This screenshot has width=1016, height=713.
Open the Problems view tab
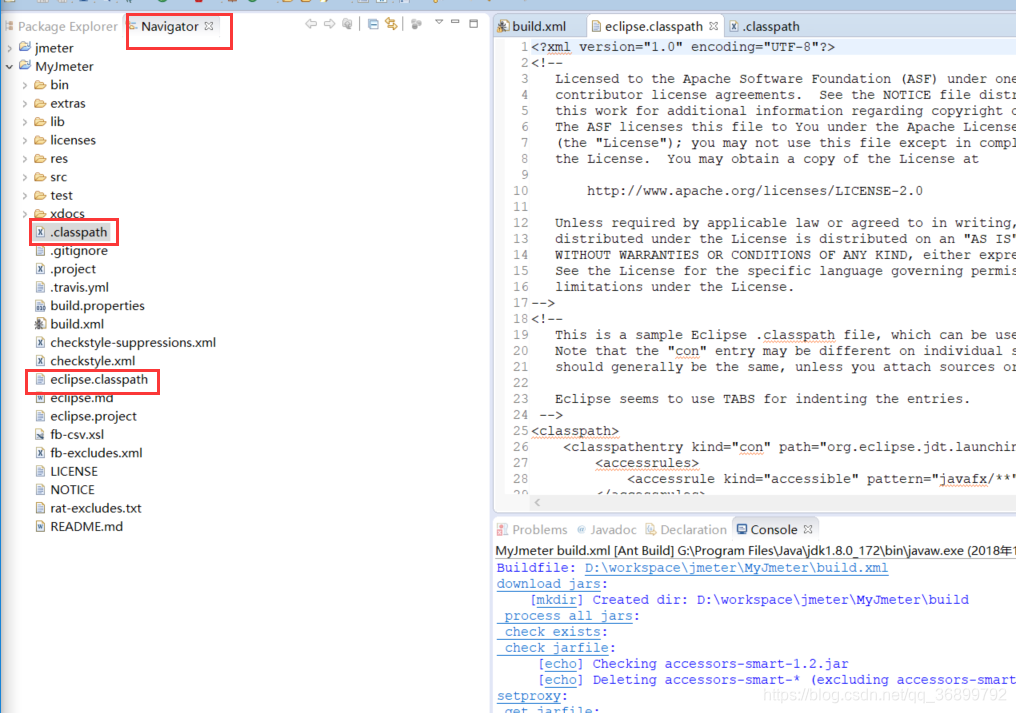coord(532,530)
